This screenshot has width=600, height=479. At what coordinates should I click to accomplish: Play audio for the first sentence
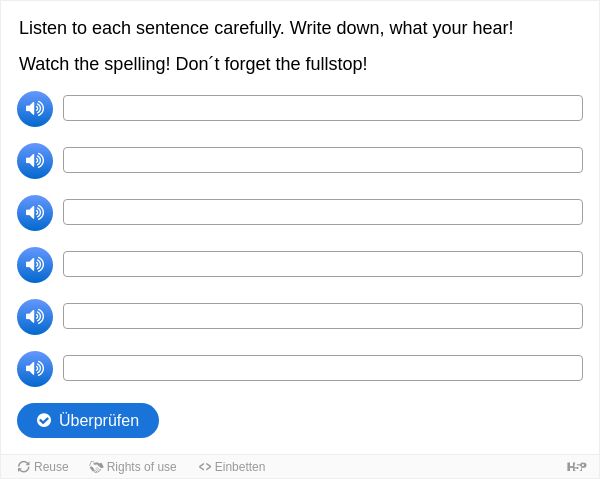pyautogui.click(x=35, y=109)
